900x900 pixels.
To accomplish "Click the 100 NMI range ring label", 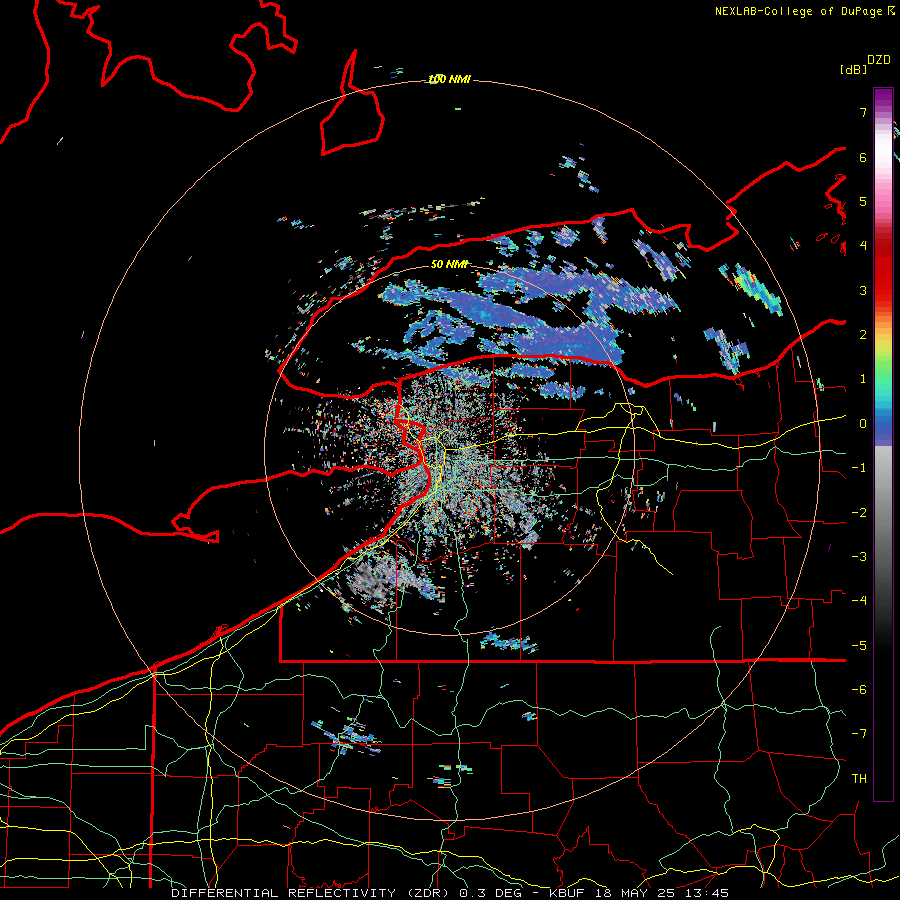I will 449,79.
